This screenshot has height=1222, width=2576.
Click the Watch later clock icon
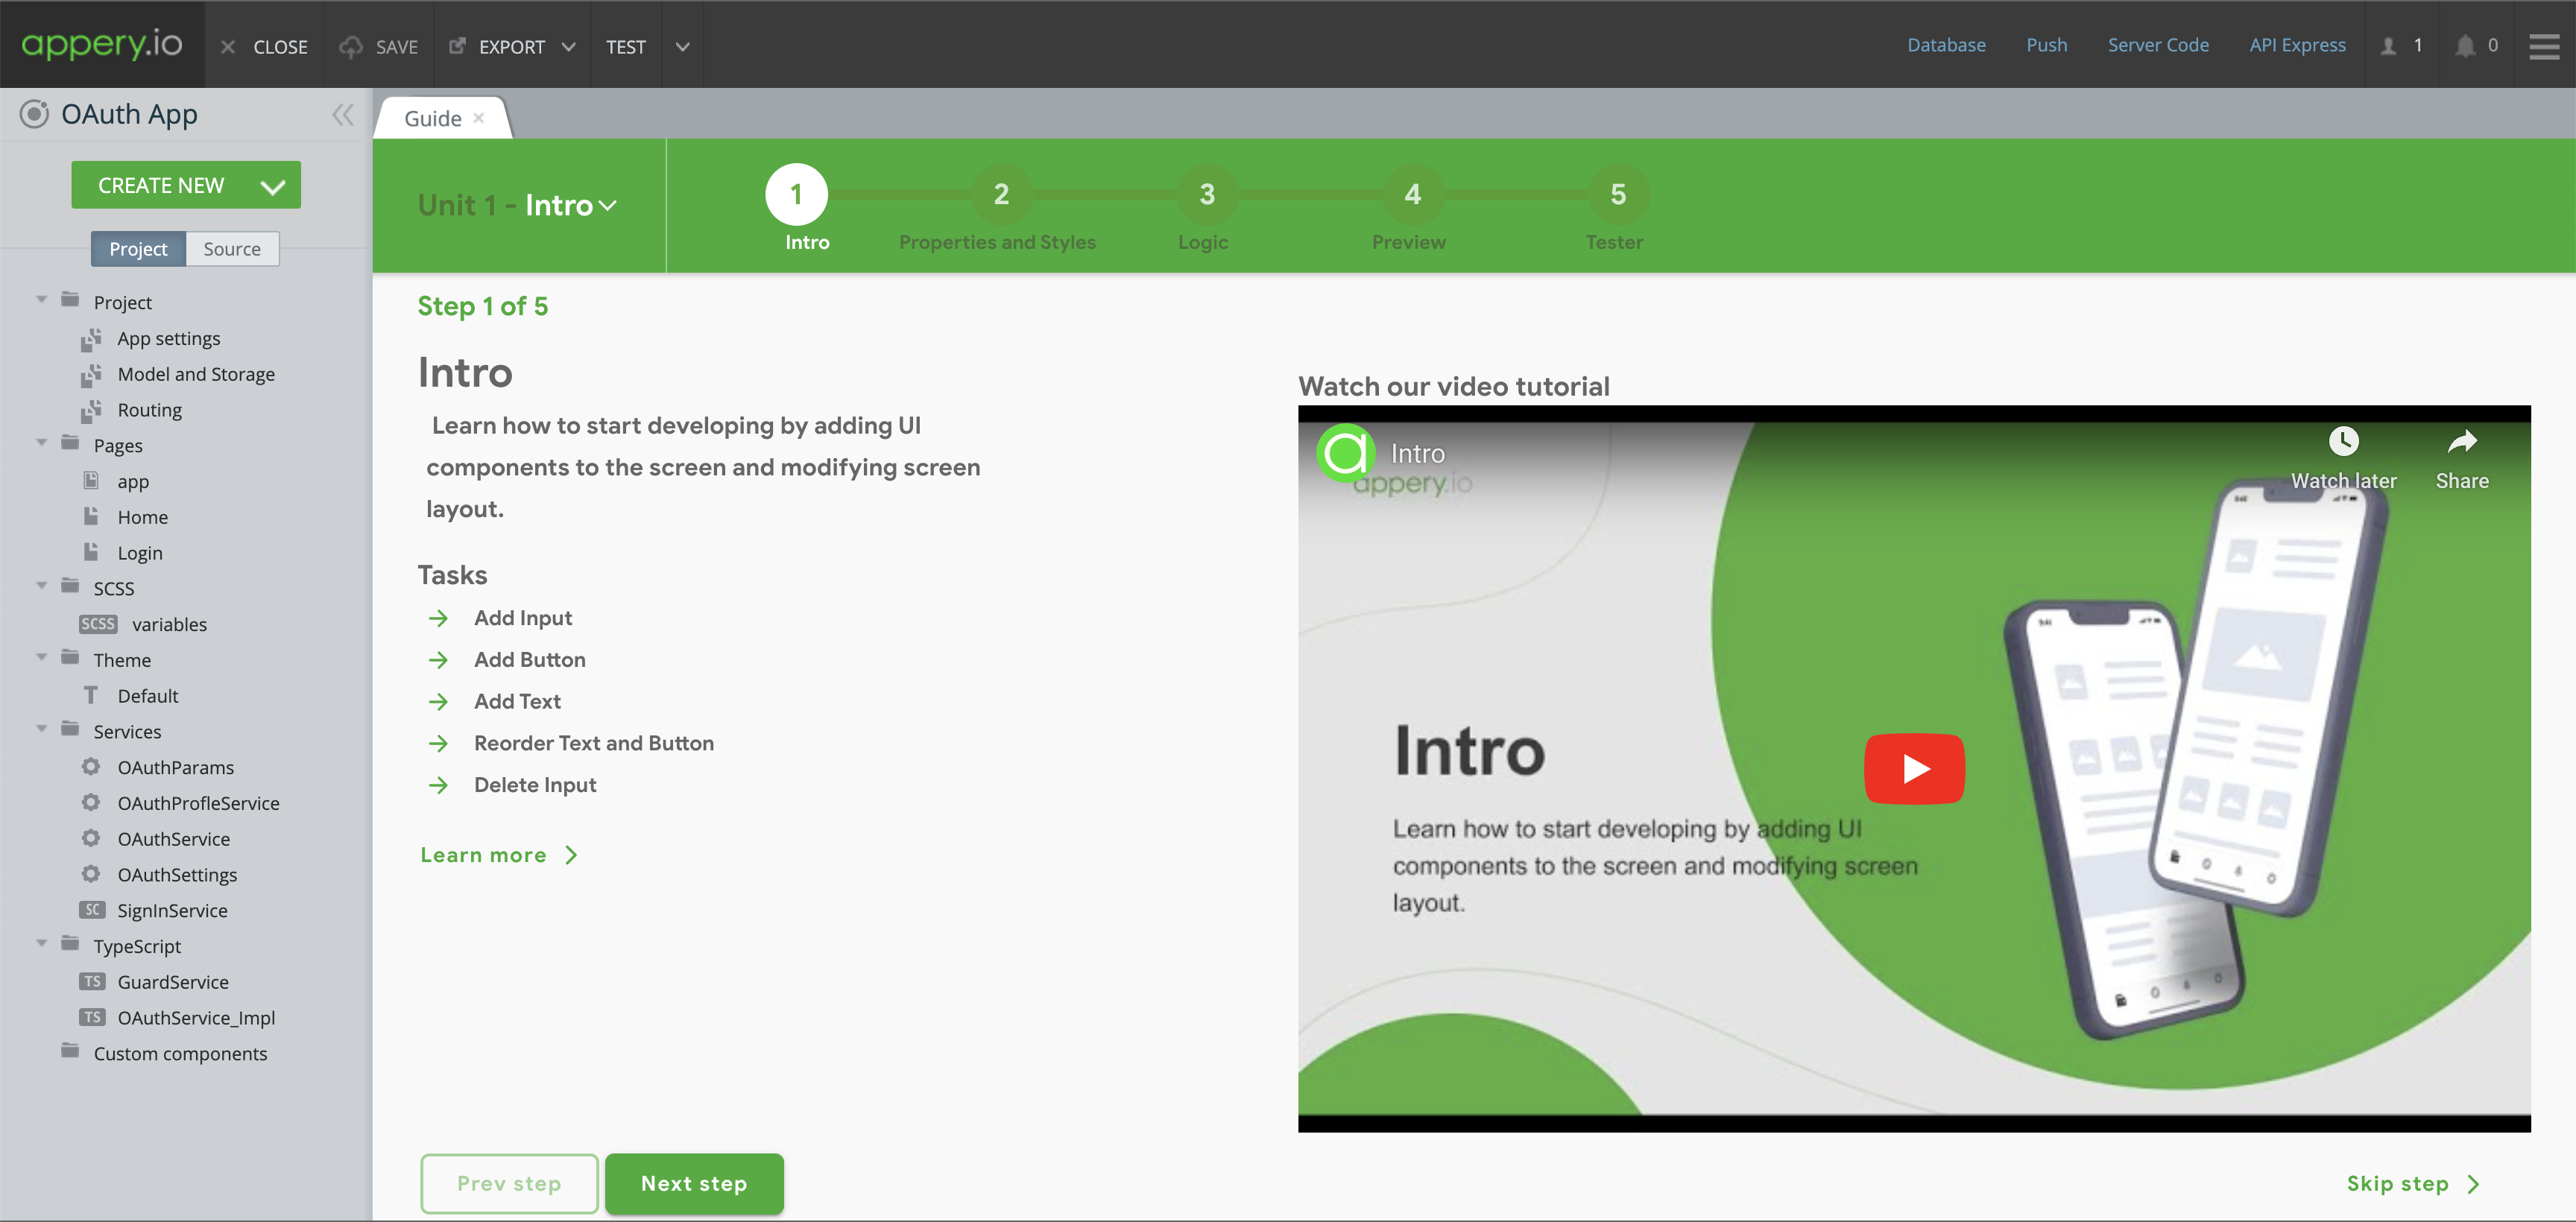2343,441
